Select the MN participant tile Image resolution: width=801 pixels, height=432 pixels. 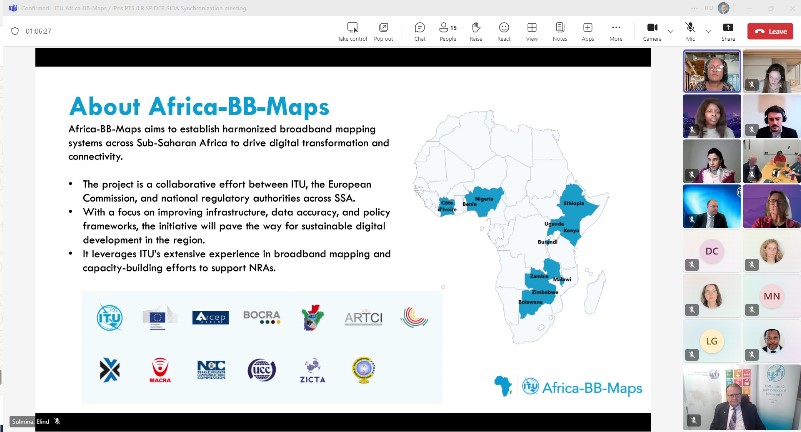[x=772, y=296]
